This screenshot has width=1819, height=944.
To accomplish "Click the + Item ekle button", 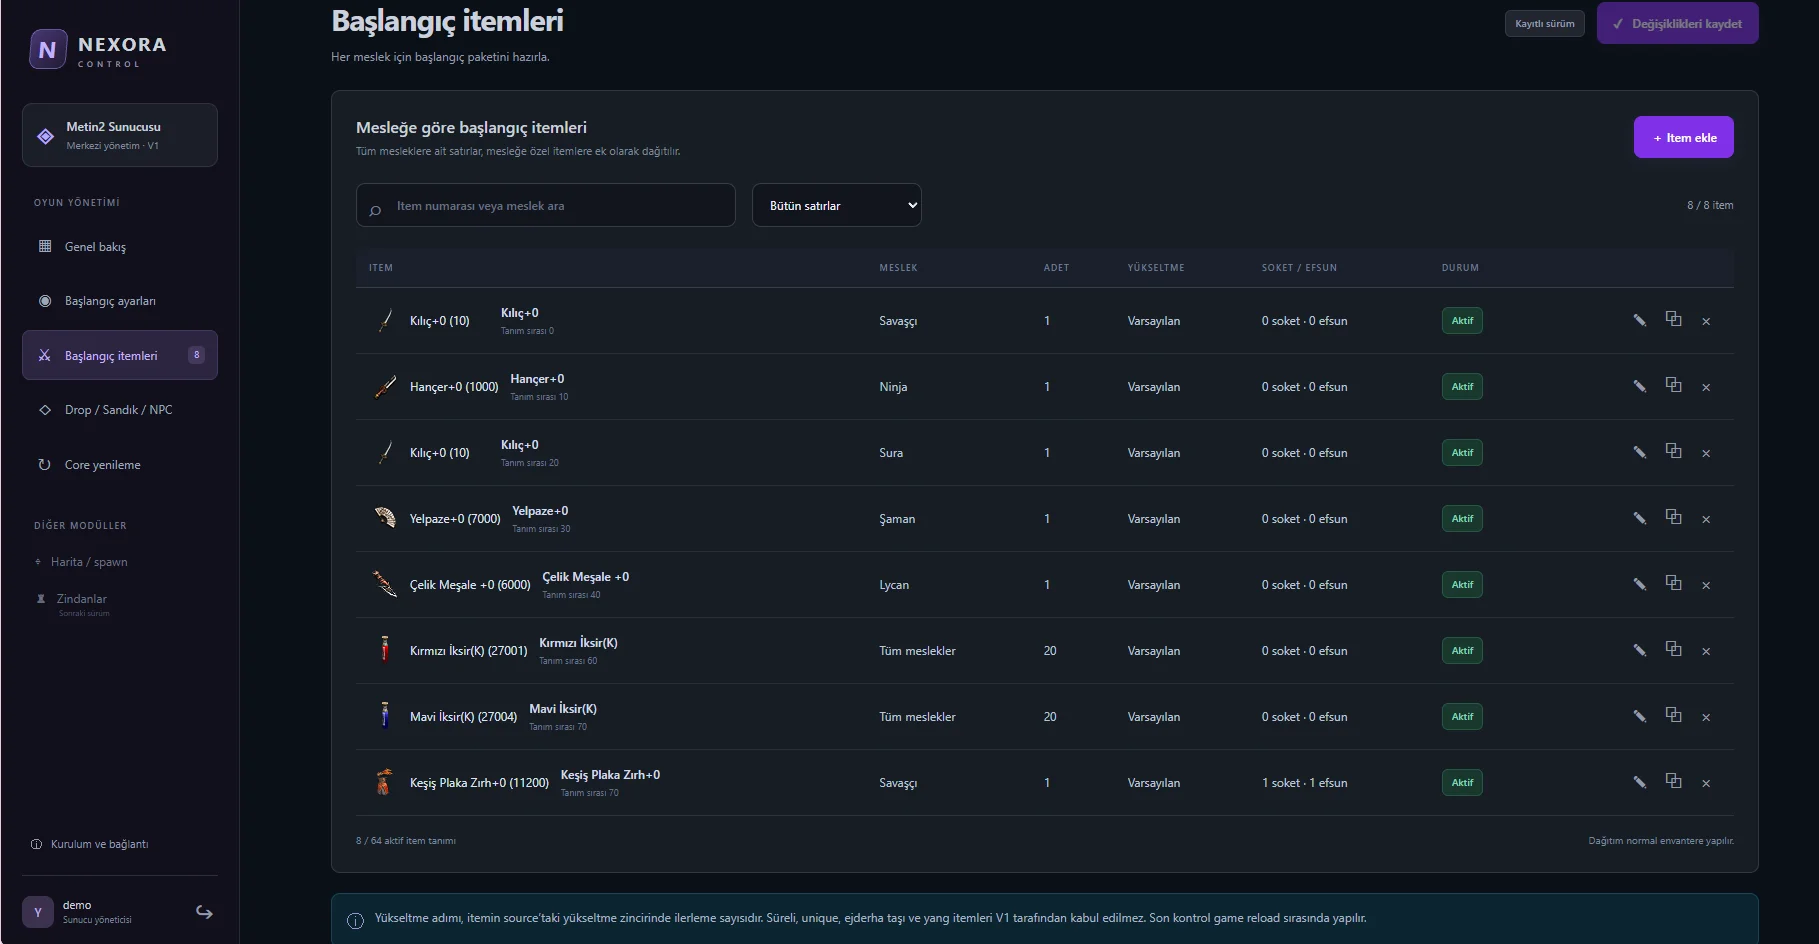I will tap(1684, 137).
